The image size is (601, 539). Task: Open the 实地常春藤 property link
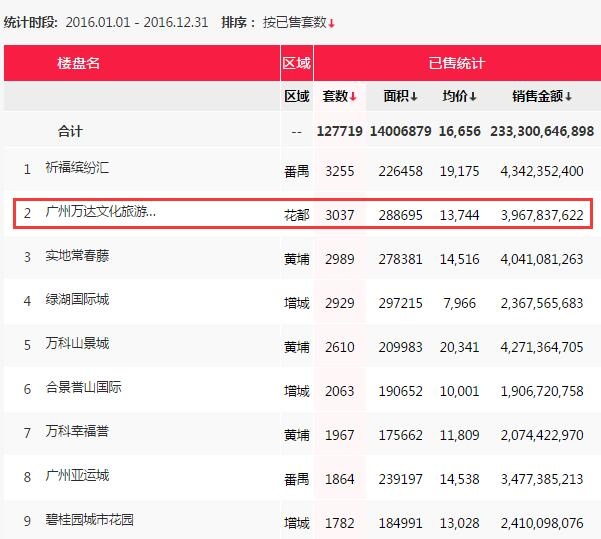click(77, 256)
